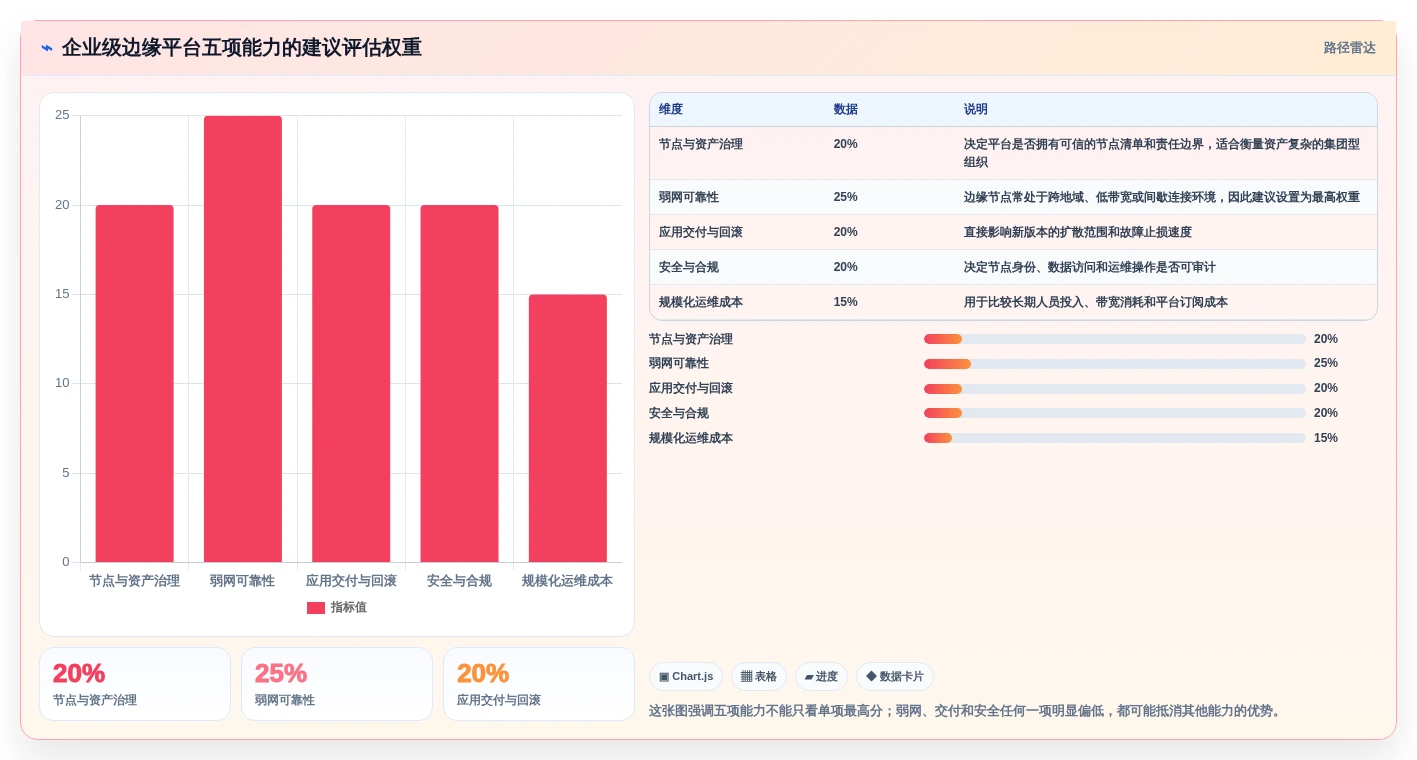Image resolution: width=1417 pixels, height=760 pixels.
Task: Click the 数据 column header
Action: 846,110
